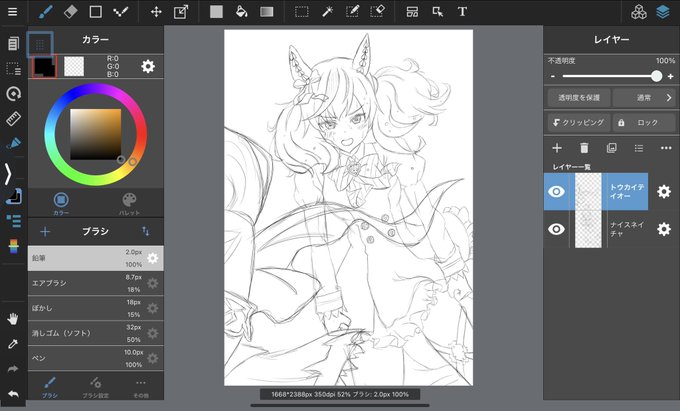Select the rectangular selection tool
Screen dimensions: 680x411
301,12
